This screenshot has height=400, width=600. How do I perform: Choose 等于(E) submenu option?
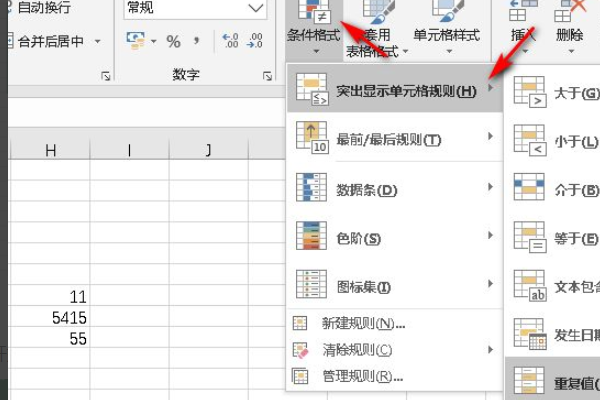click(x=553, y=237)
